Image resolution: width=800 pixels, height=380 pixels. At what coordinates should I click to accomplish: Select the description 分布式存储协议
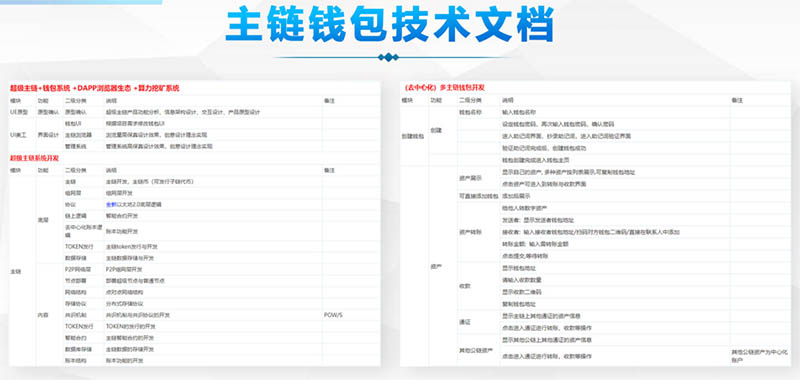click(x=124, y=303)
